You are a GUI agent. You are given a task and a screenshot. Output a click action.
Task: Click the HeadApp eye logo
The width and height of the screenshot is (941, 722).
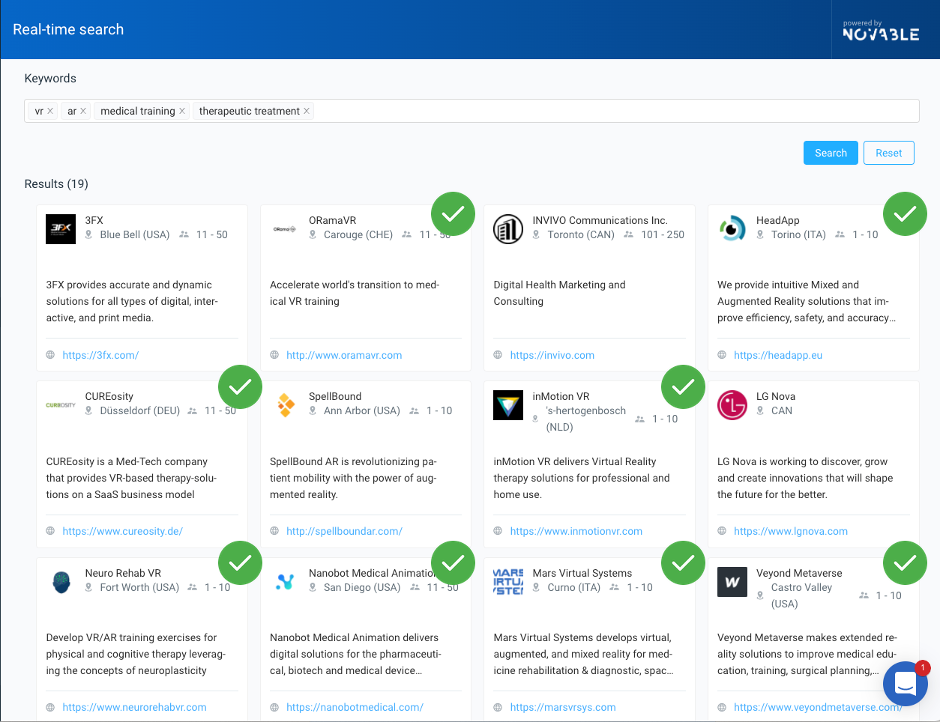(x=732, y=229)
